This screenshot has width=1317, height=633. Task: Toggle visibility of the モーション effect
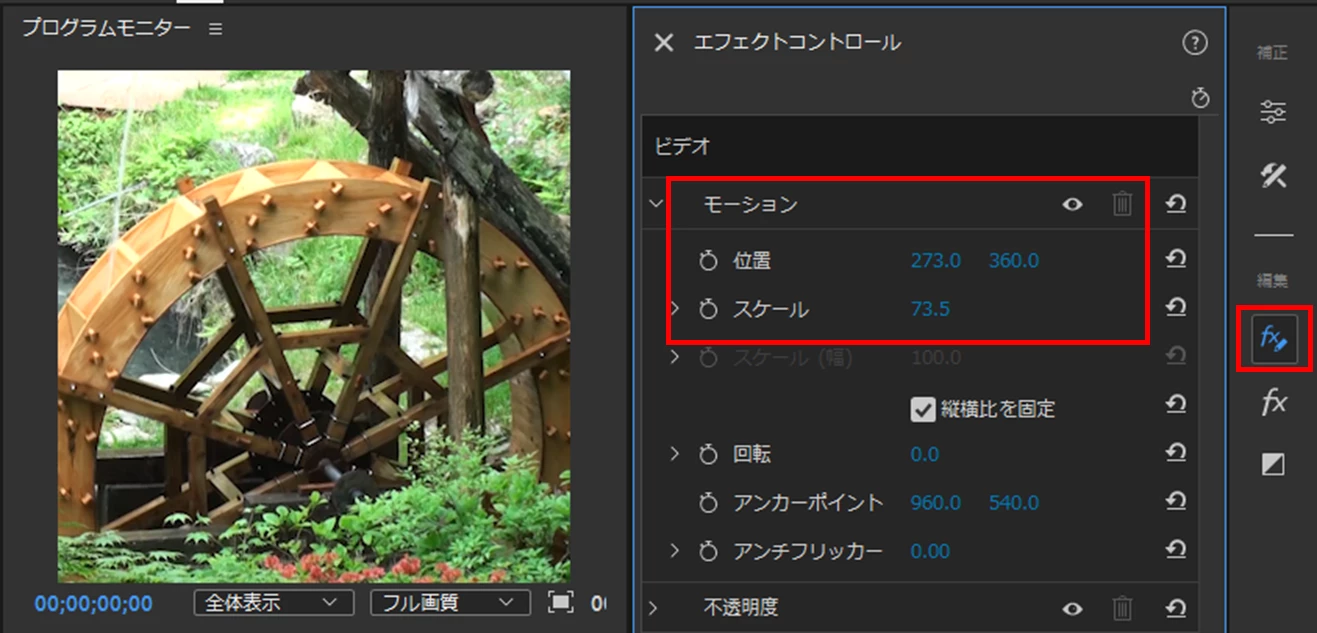tap(1073, 204)
